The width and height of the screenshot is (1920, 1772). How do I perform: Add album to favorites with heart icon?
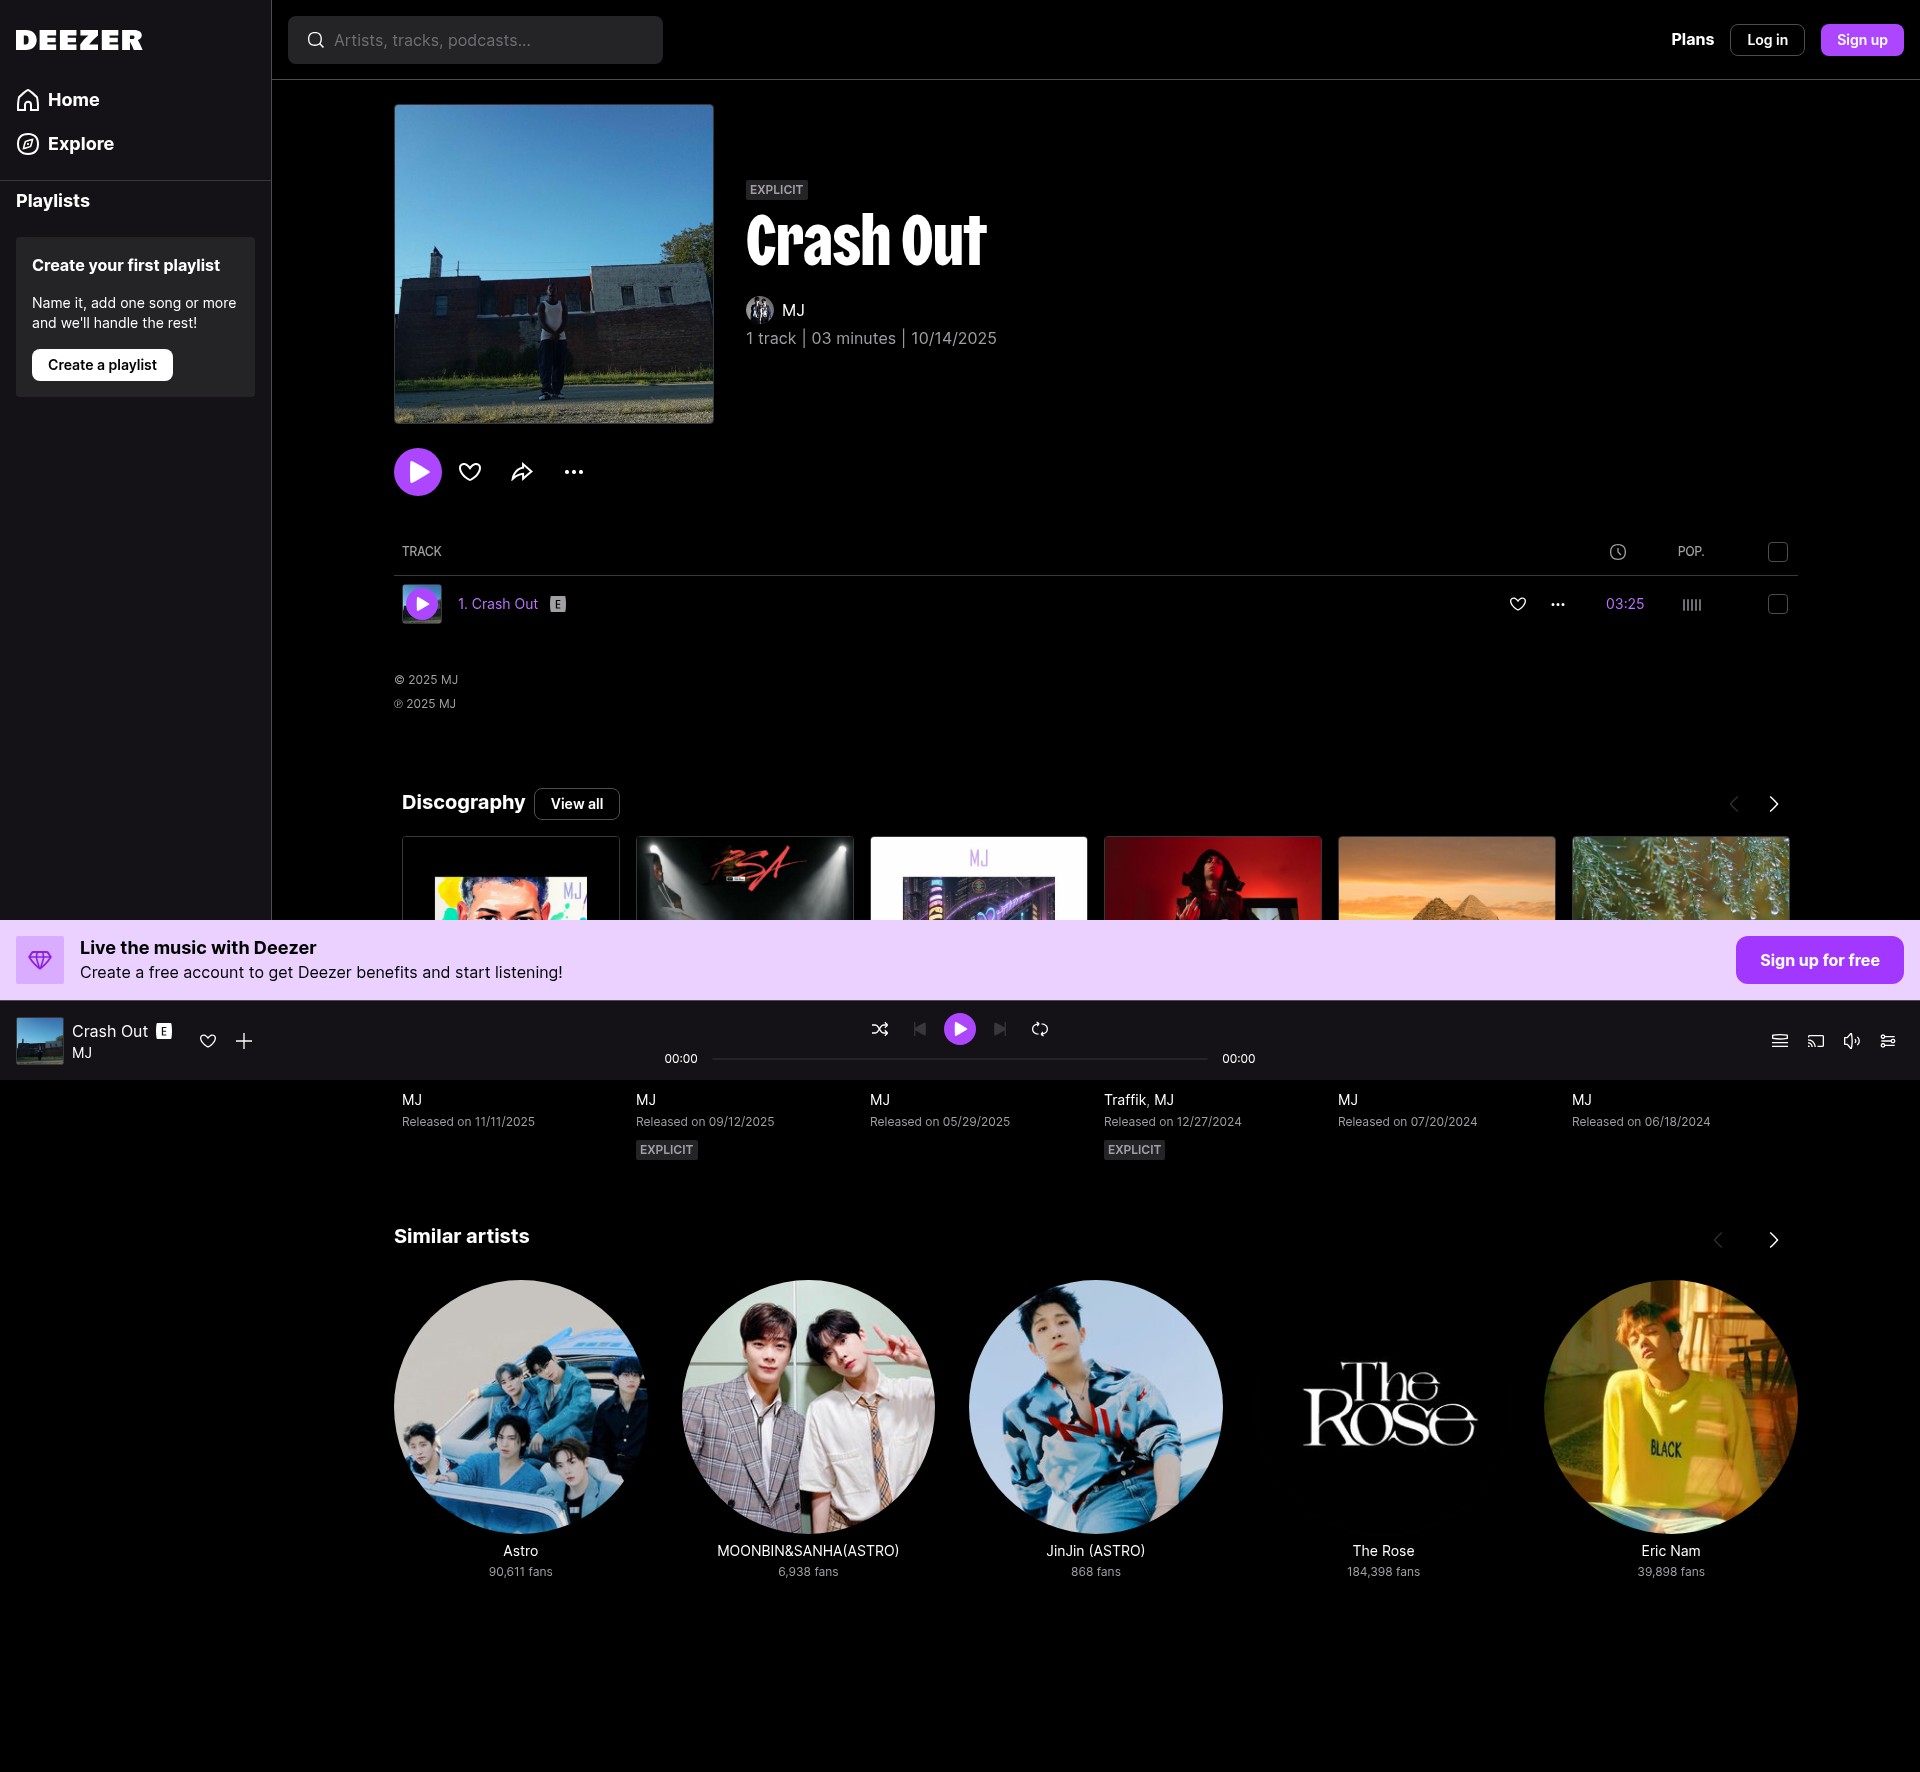tap(470, 472)
